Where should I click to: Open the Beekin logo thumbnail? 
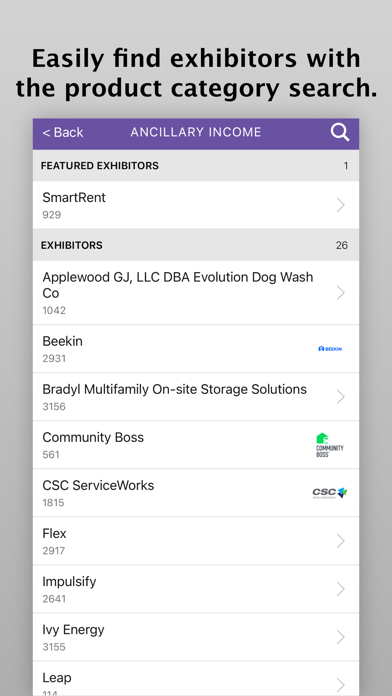point(330,349)
